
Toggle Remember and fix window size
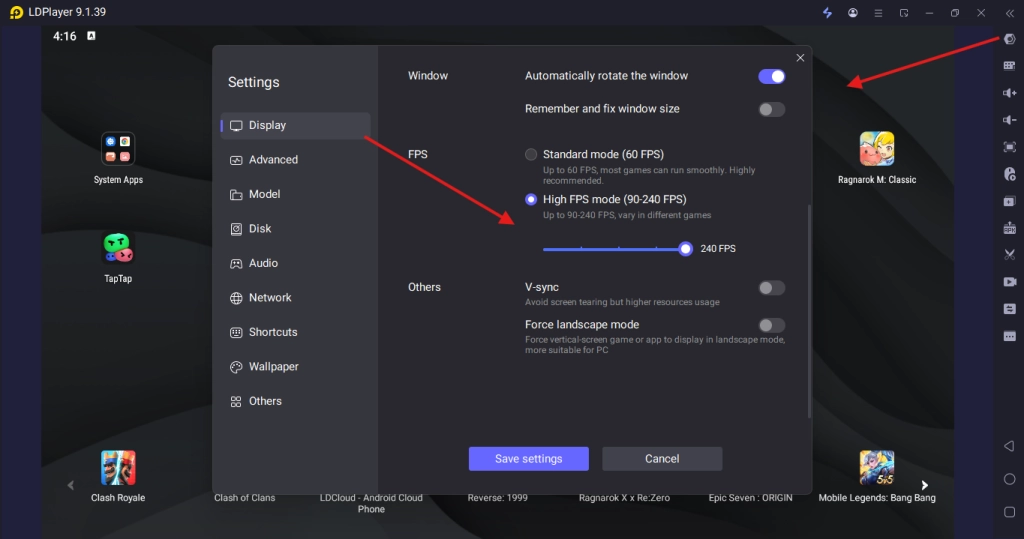[x=771, y=109]
